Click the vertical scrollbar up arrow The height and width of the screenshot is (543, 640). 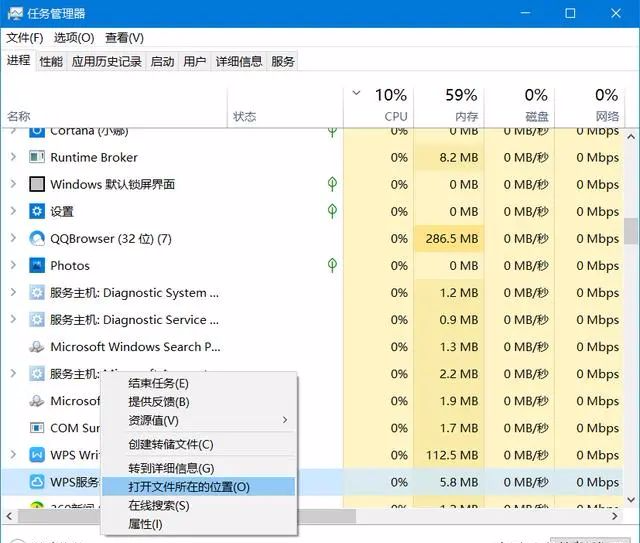point(631,136)
